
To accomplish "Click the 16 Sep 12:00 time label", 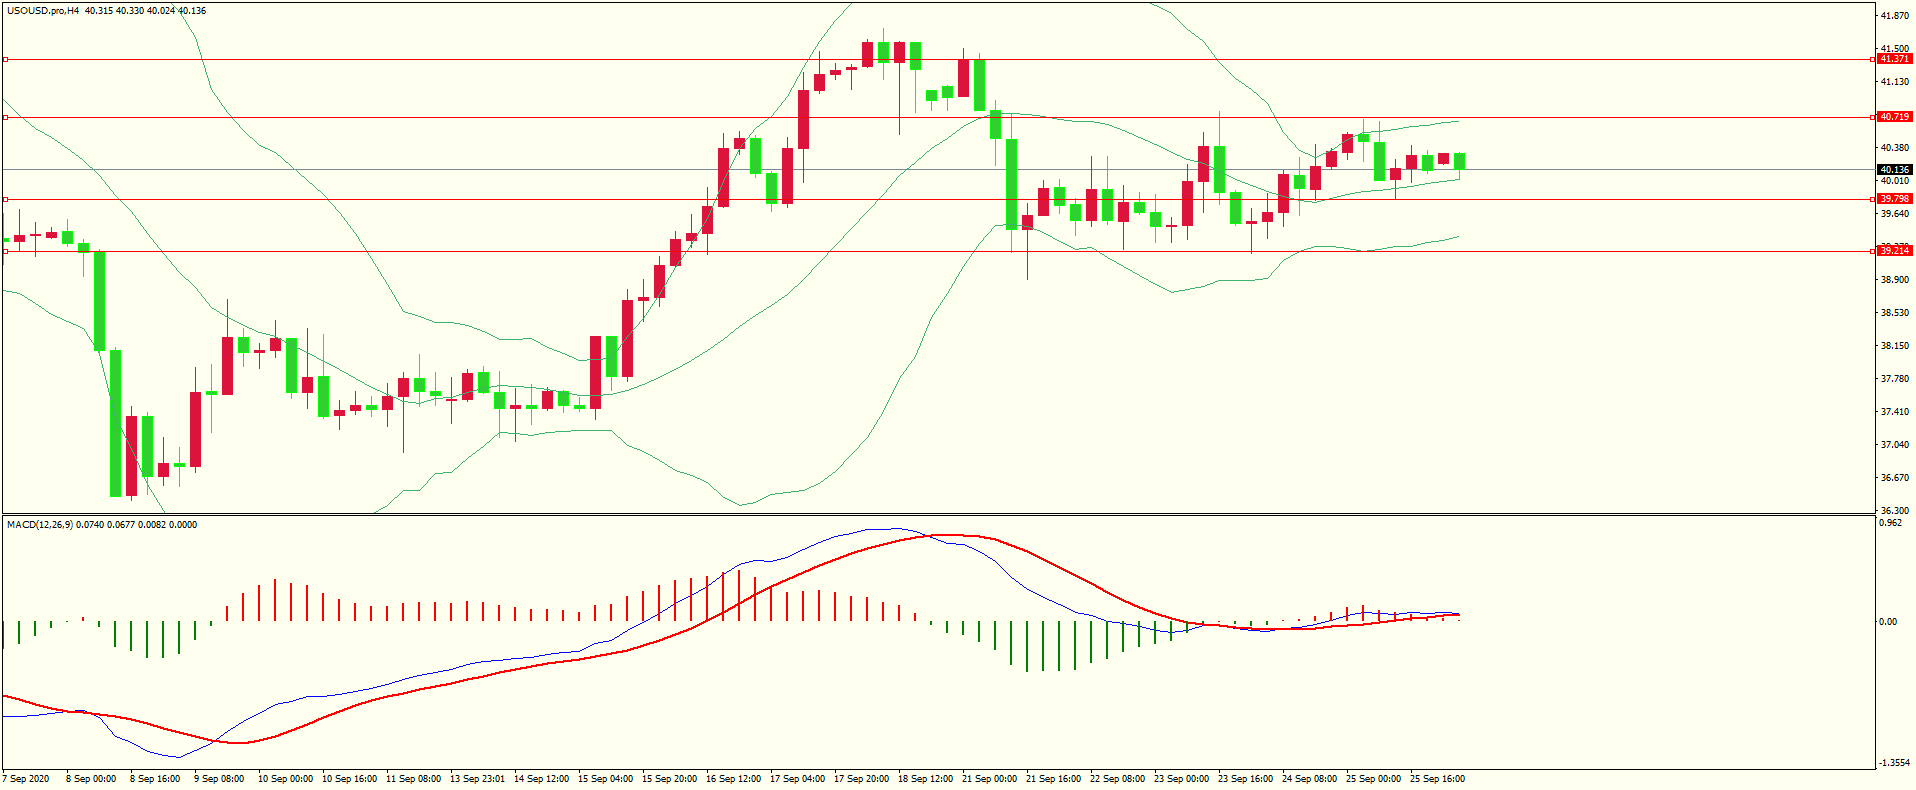I will [733, 779].
